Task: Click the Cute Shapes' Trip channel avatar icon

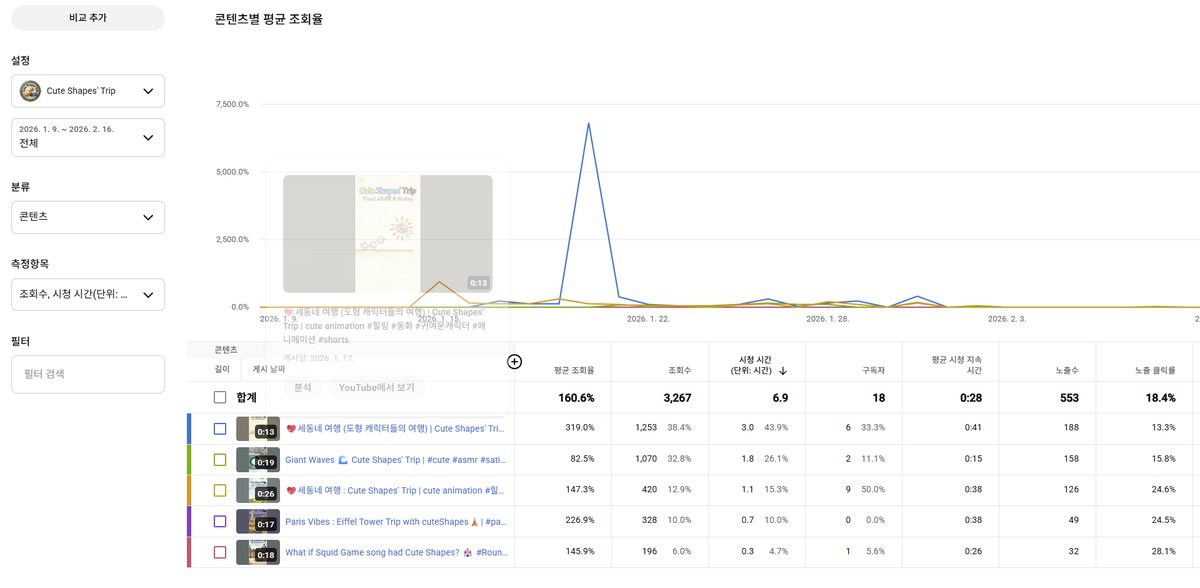Action: tap(30, 91)
